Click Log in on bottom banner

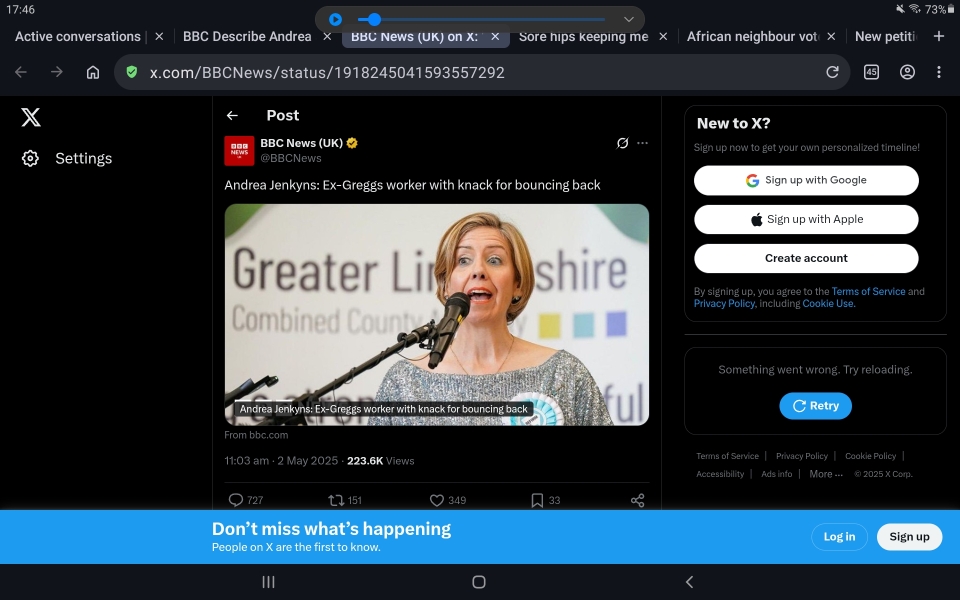coord(839,537)
